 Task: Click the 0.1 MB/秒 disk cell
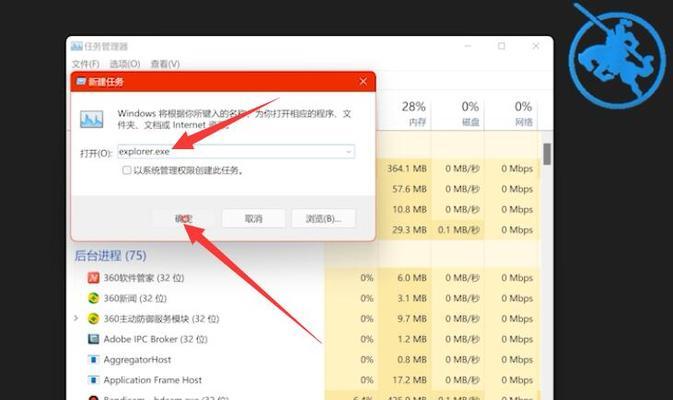(x=458, y=230)
